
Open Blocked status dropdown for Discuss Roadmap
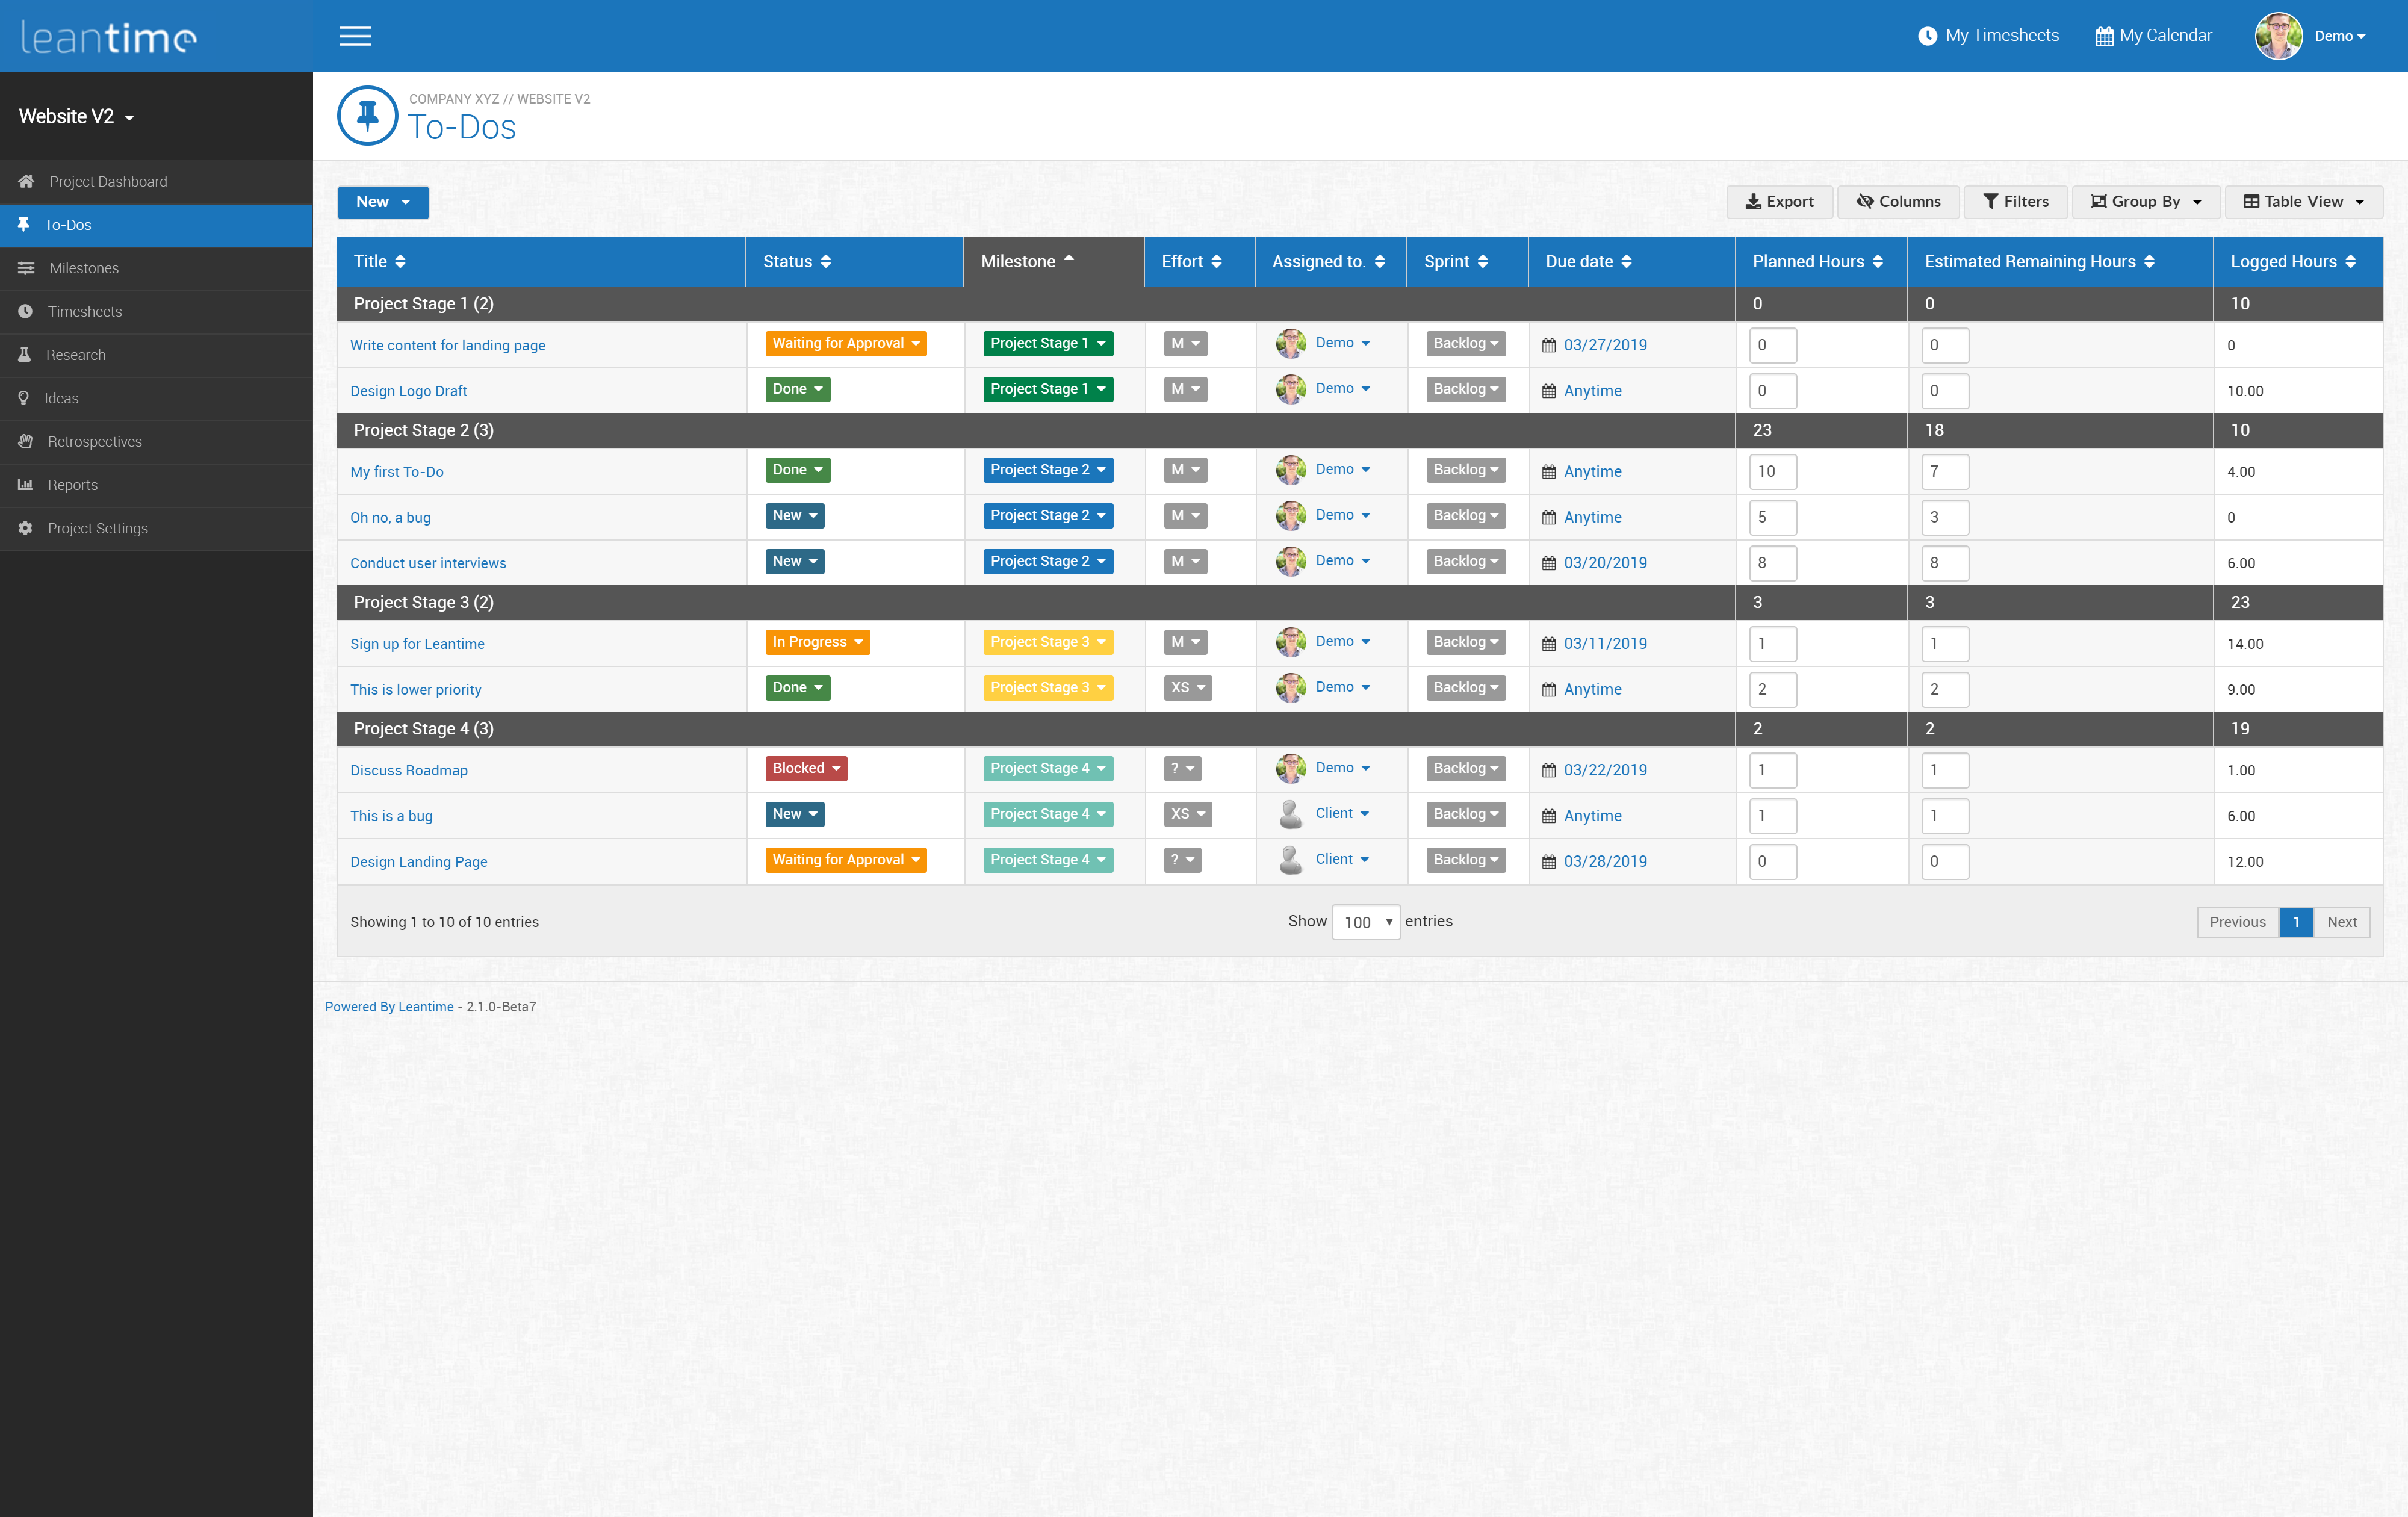pyautogui.click(x=806, y=768)
